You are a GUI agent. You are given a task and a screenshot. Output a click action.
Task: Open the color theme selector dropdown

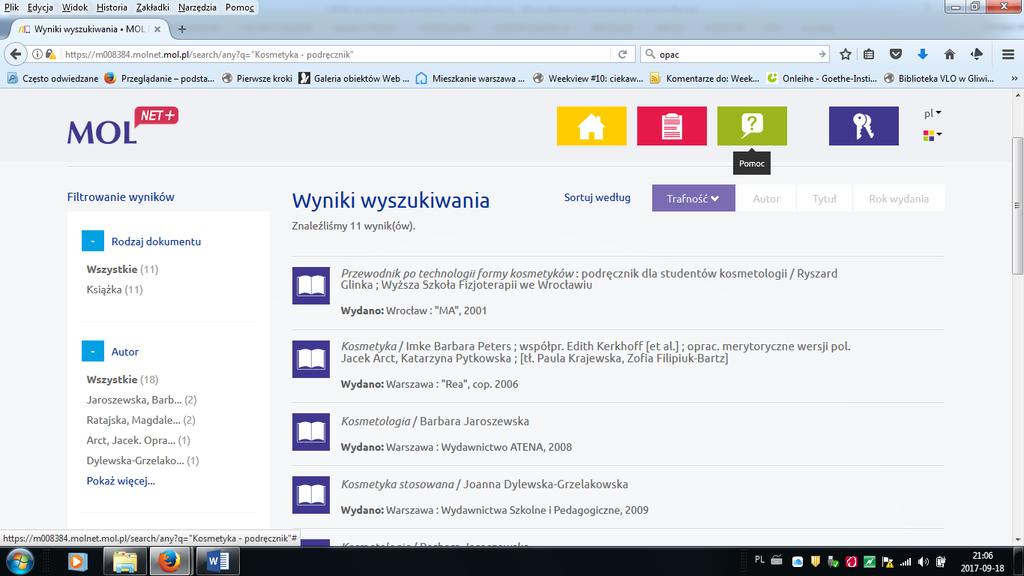(x=932, y=135)
